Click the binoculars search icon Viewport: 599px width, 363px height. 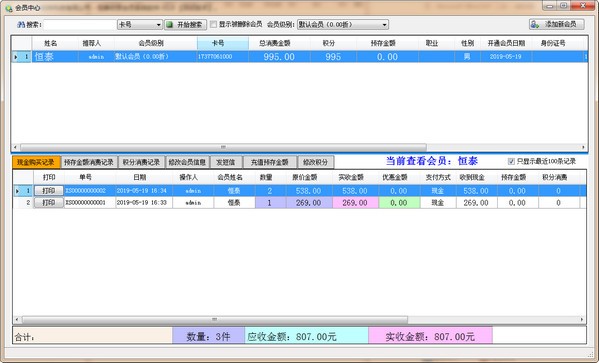(21, 25)
